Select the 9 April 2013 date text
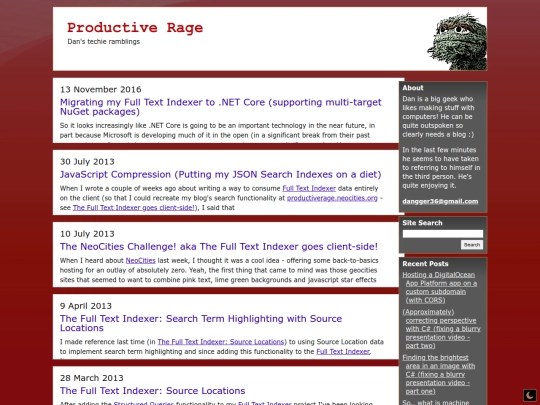 (86, 306)
